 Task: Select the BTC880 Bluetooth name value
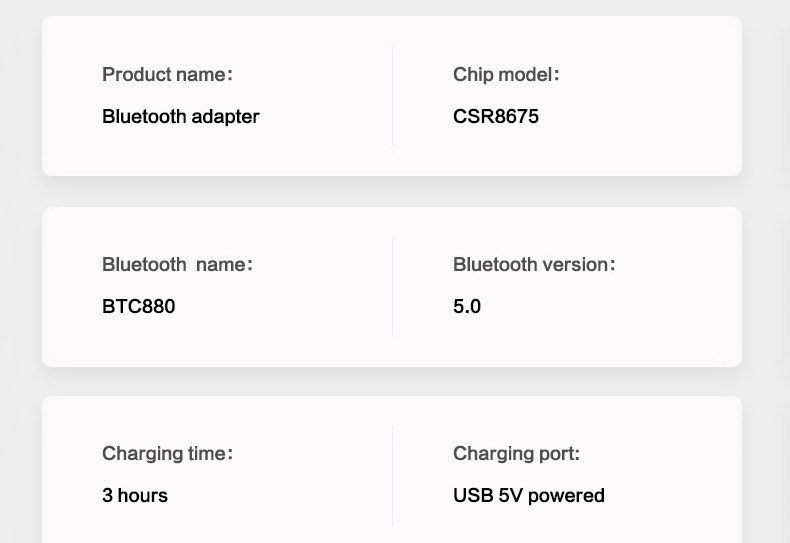138,307
